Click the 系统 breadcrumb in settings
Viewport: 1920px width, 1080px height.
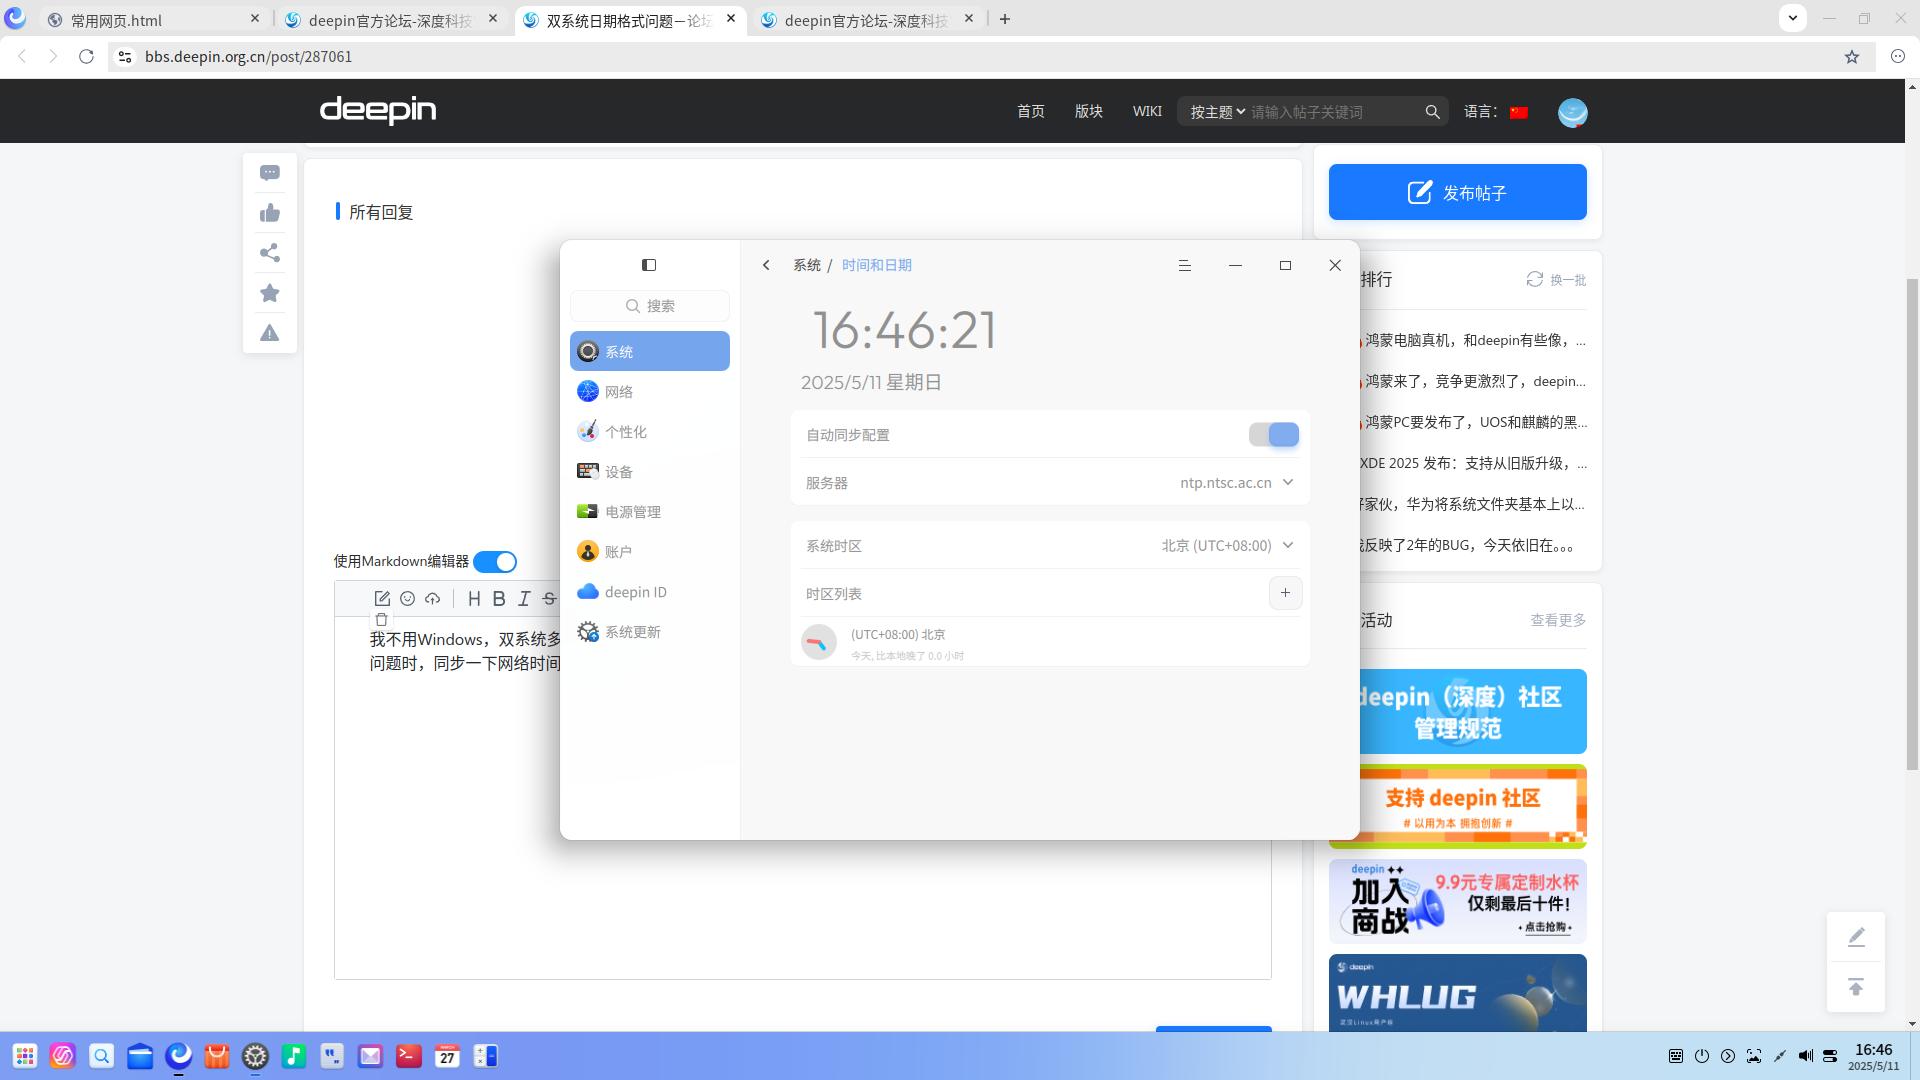tap(807, 265)
